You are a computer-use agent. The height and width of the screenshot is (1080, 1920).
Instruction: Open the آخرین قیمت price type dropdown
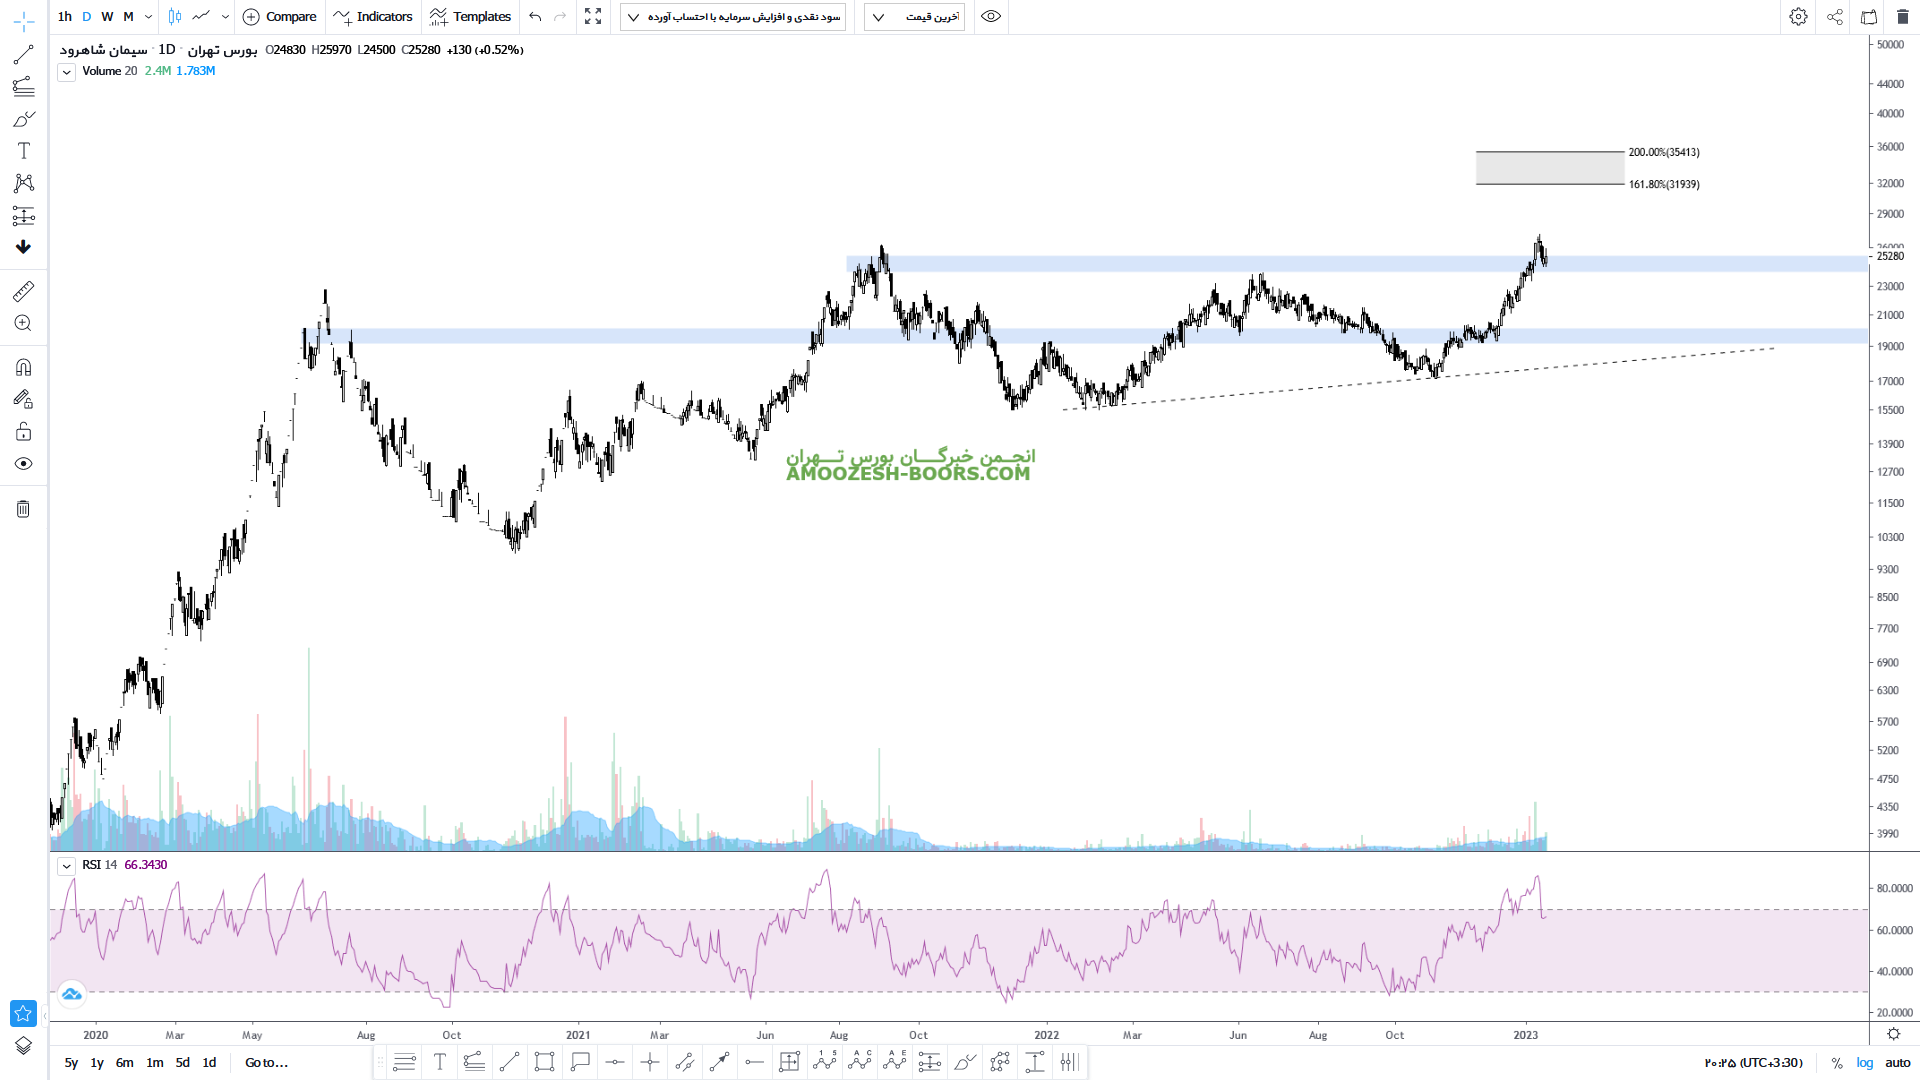914,16
